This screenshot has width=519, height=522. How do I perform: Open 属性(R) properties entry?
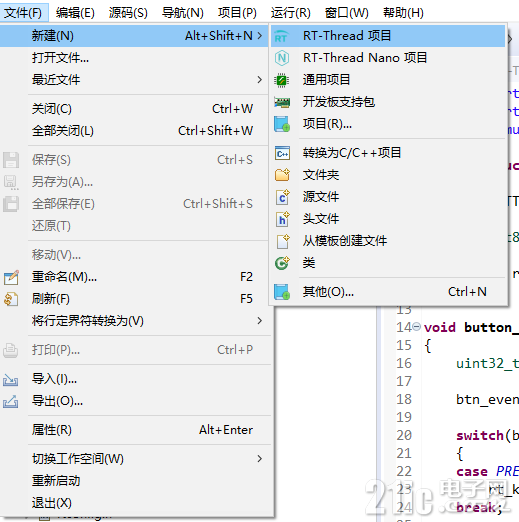[134, 430]
